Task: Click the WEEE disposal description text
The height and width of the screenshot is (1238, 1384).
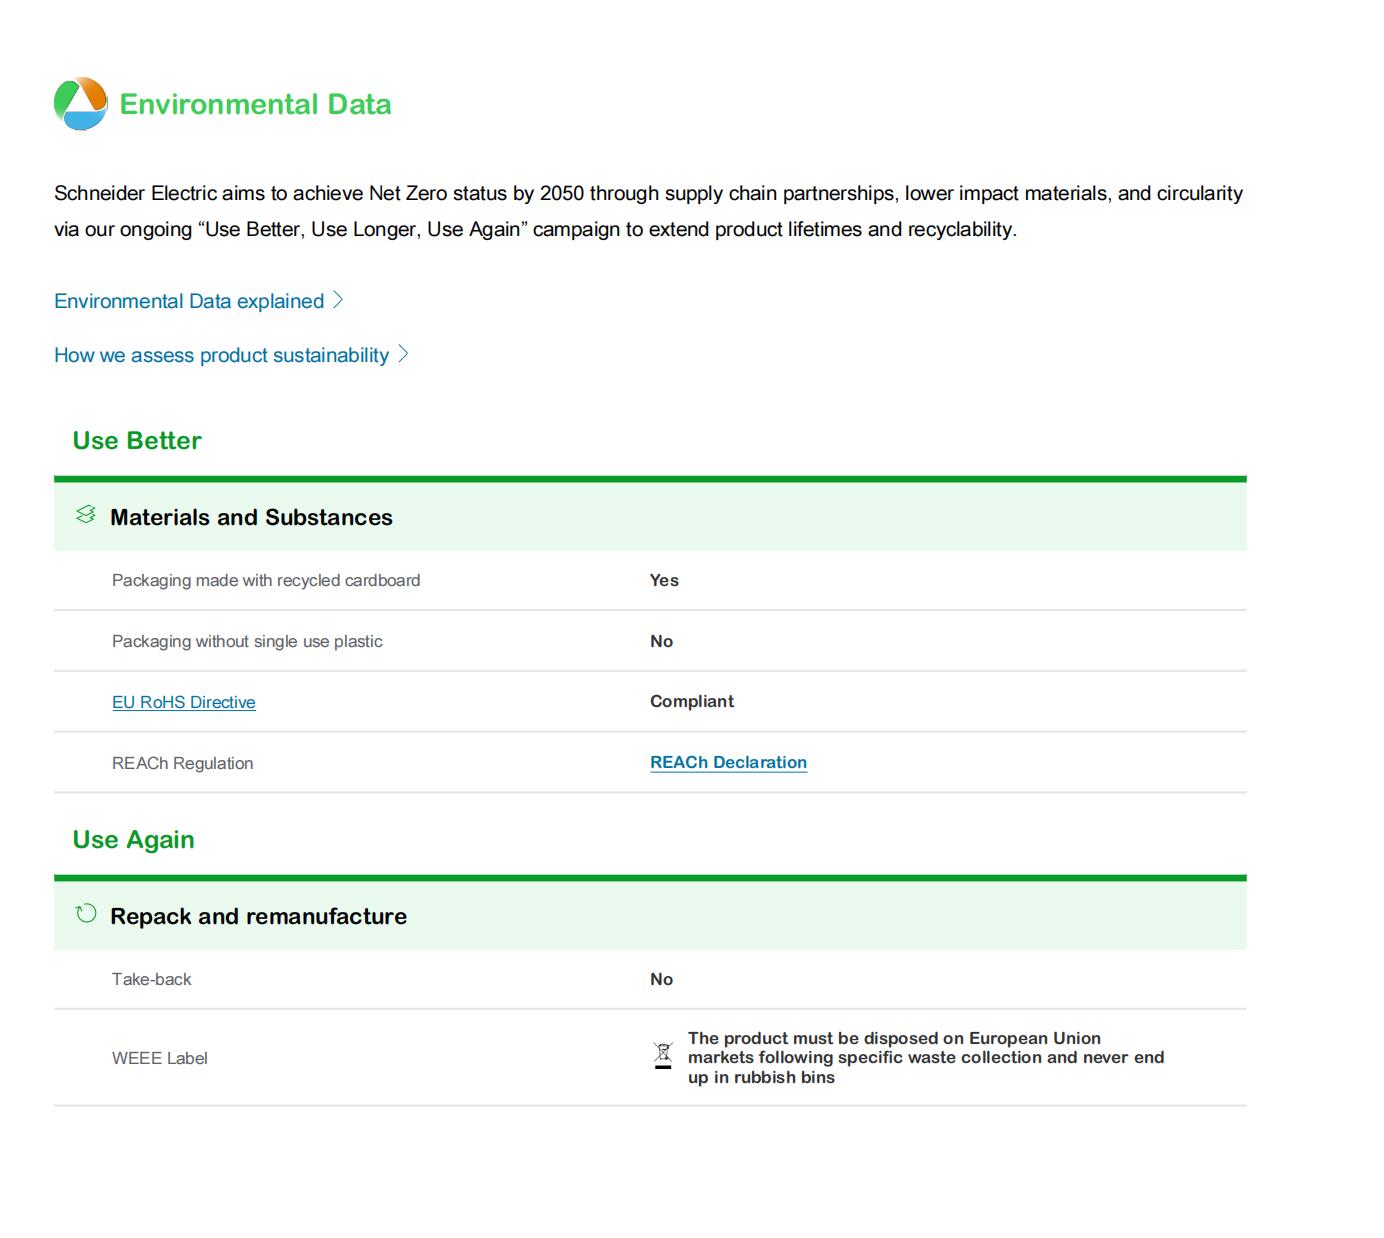Action: point(925,1057)
